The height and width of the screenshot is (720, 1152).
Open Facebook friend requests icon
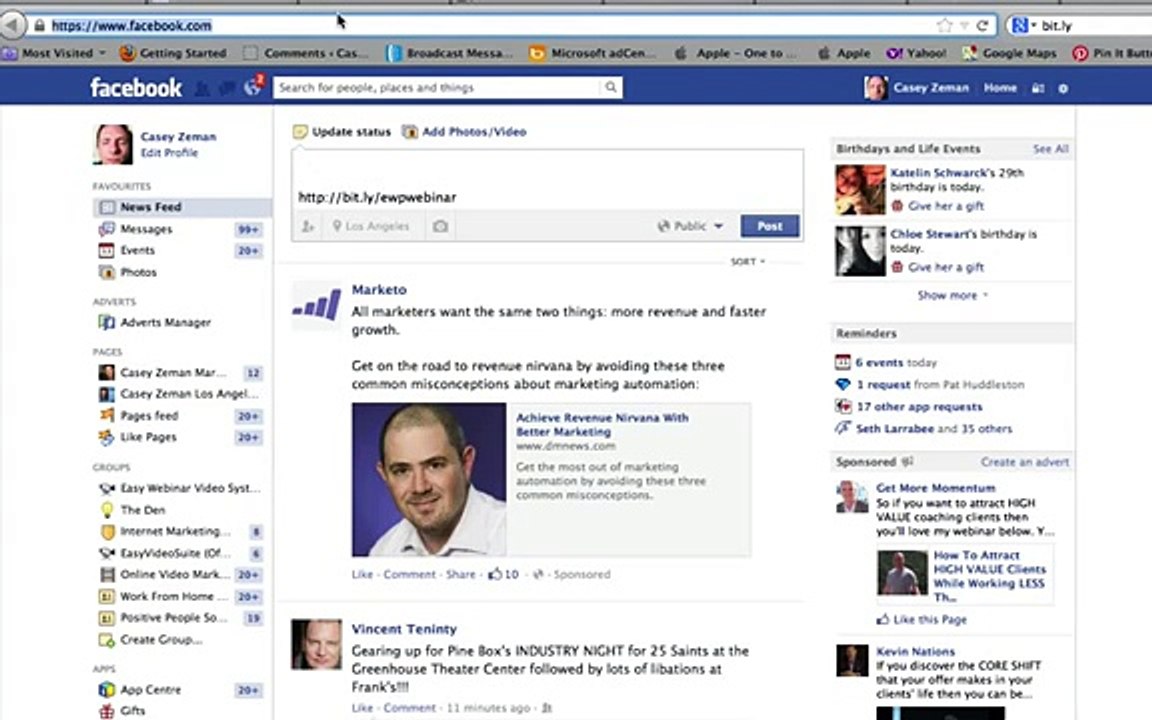coord(202,88)
